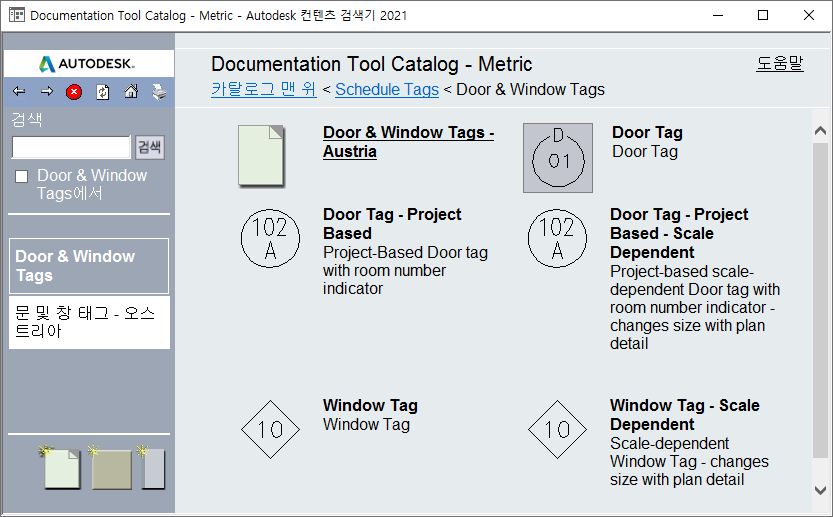Go to the catalog home icon
Image resolution: width=833 pixels, height=517 pixels.
[x=131, y=91]
